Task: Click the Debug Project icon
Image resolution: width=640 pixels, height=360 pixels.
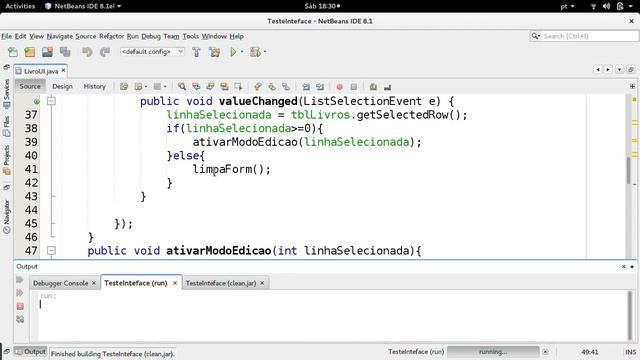Action: tap(256, 52)
